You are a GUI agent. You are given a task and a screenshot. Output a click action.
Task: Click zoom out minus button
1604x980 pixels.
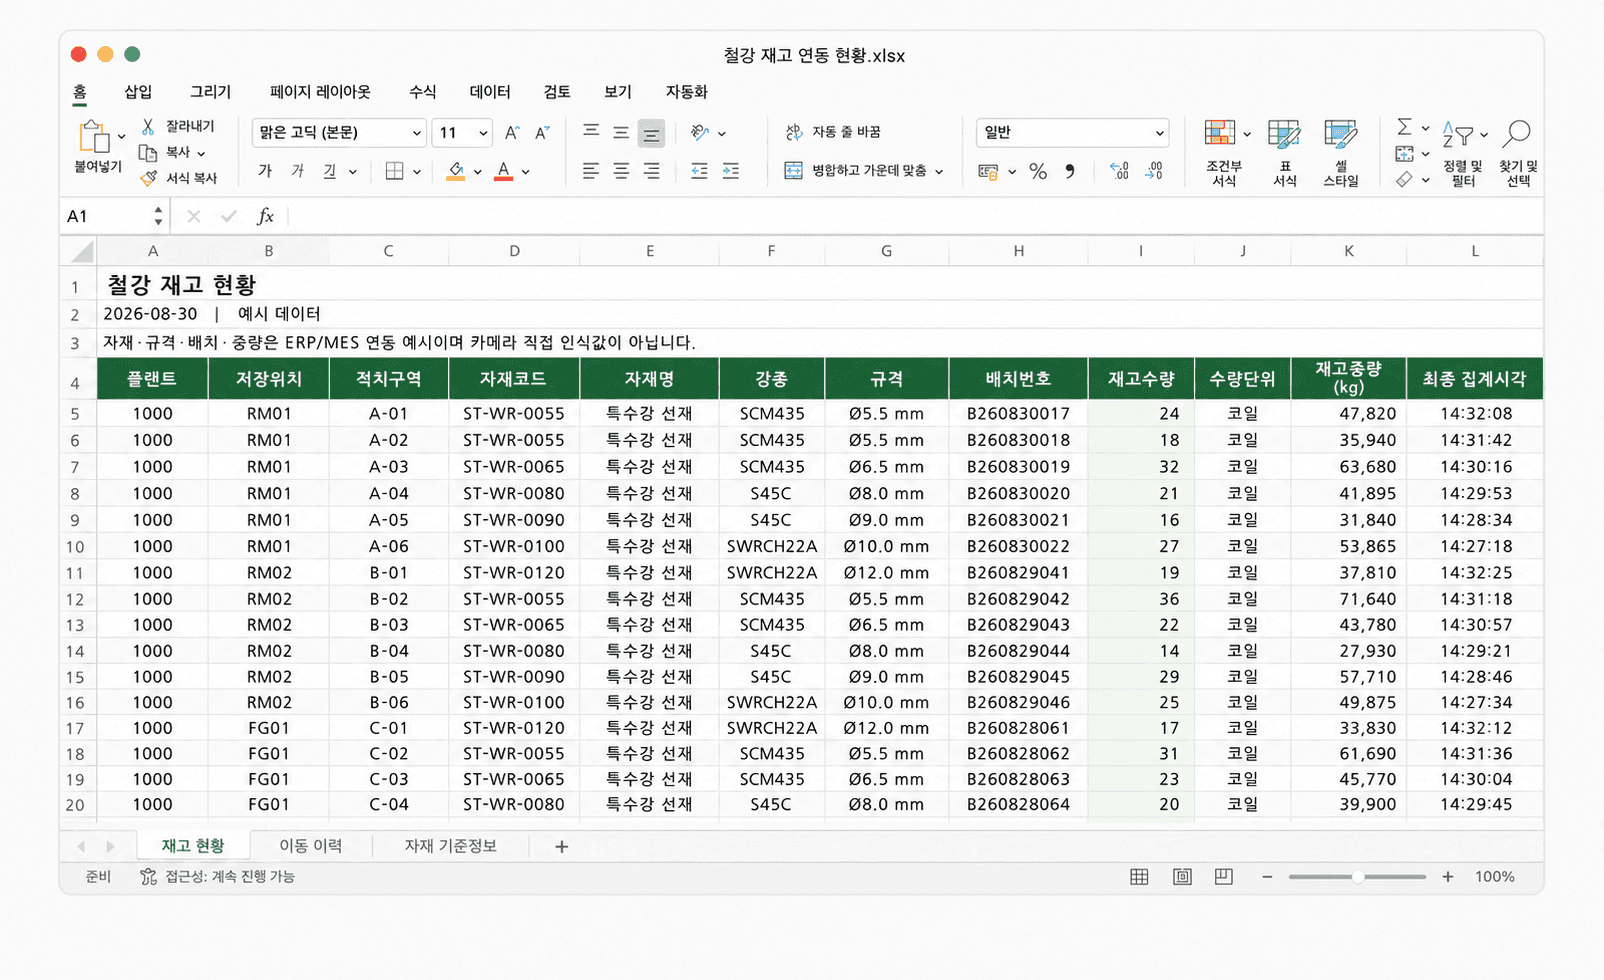1267,877
